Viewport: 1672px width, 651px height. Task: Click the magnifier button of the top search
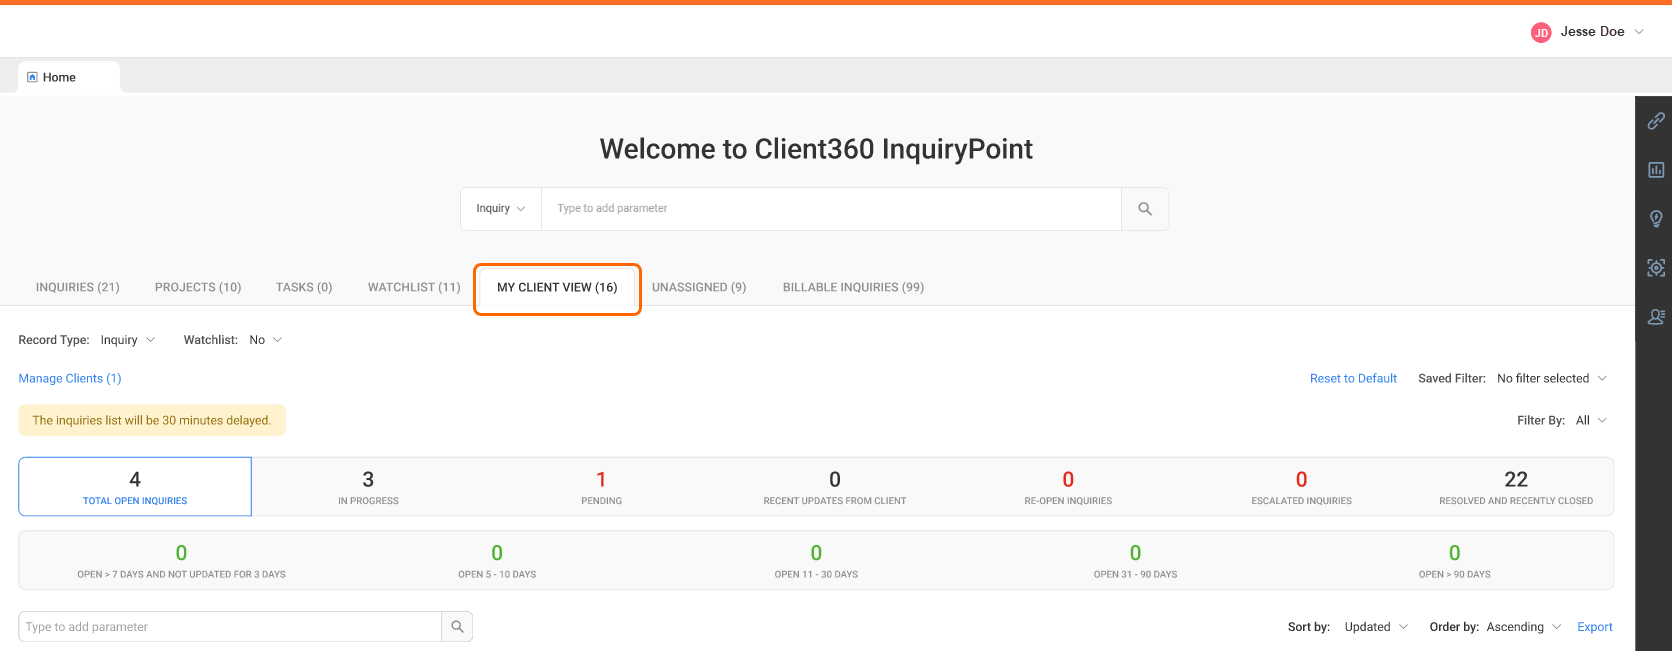coord(1145,209)
